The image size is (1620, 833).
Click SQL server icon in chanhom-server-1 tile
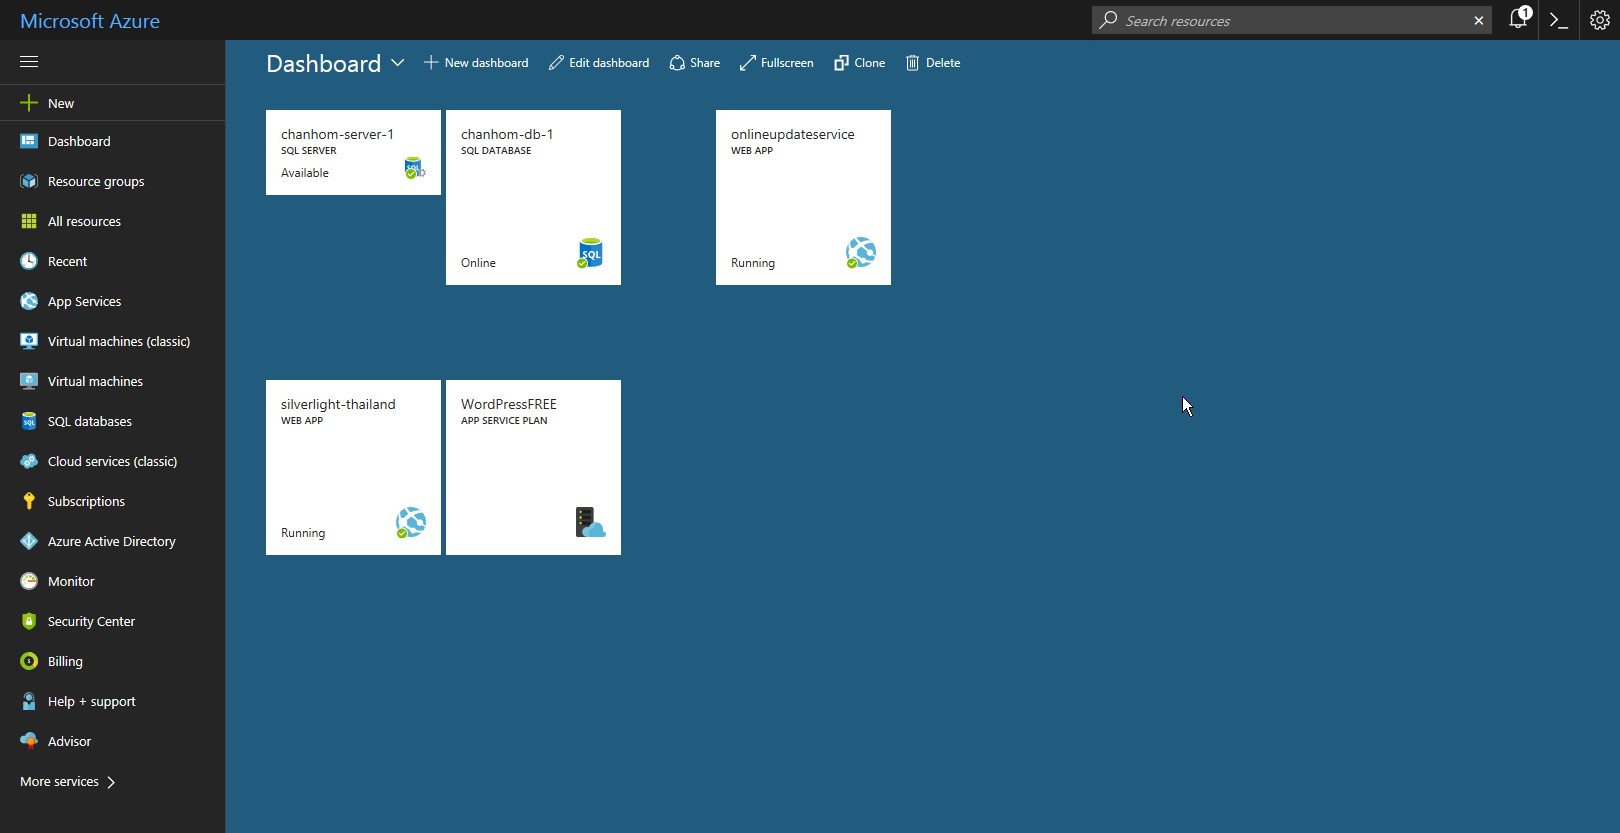point(414,168)
